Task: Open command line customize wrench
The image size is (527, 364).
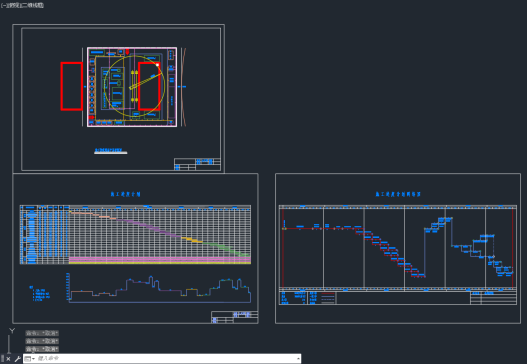Action: pos(17,359)
